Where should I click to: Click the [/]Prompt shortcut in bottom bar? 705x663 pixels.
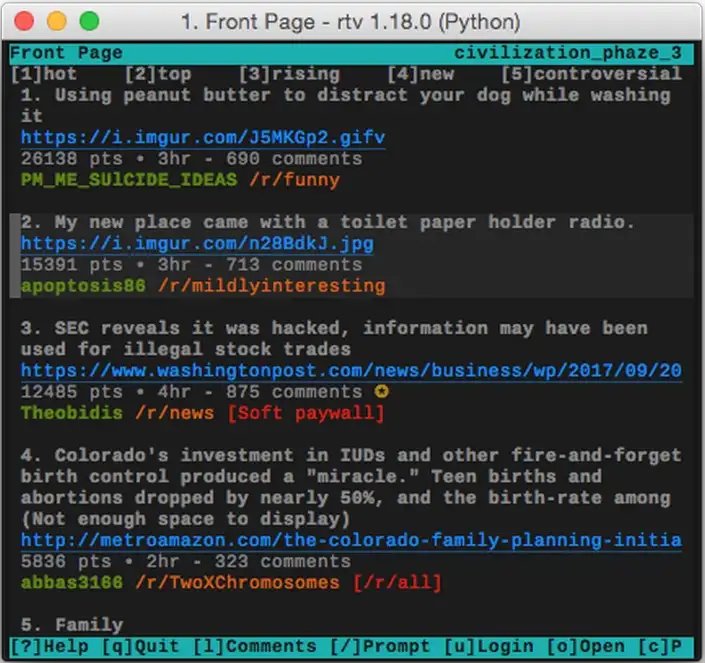380,646
